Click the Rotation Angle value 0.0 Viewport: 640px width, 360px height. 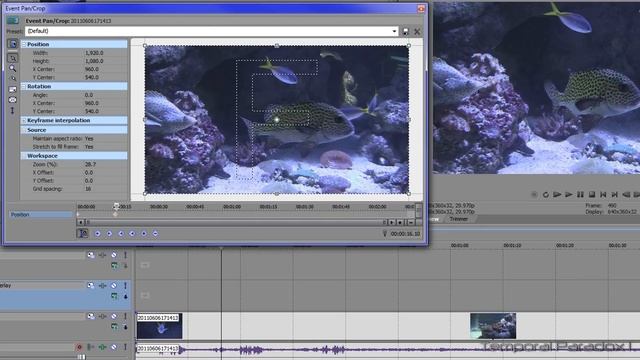pos(89,95)
